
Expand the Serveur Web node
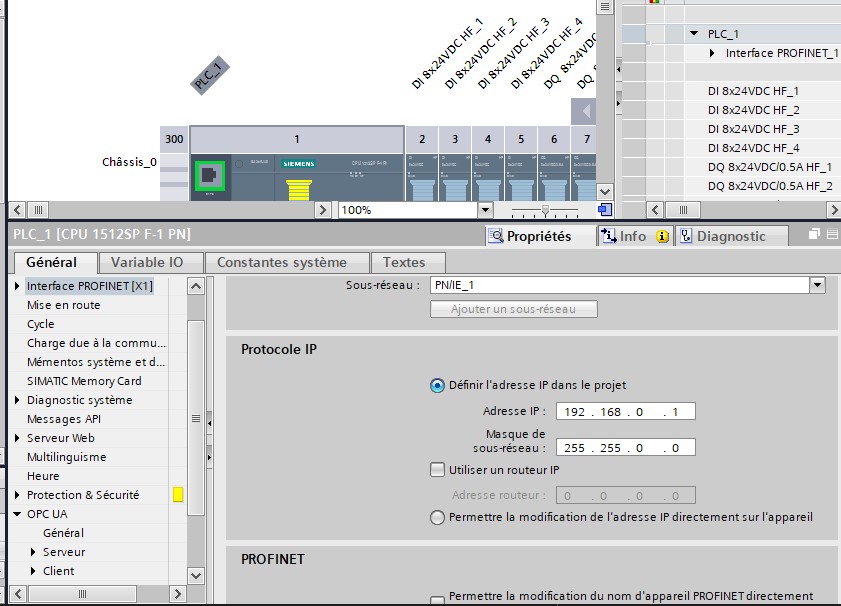click(x=17, y=438)
